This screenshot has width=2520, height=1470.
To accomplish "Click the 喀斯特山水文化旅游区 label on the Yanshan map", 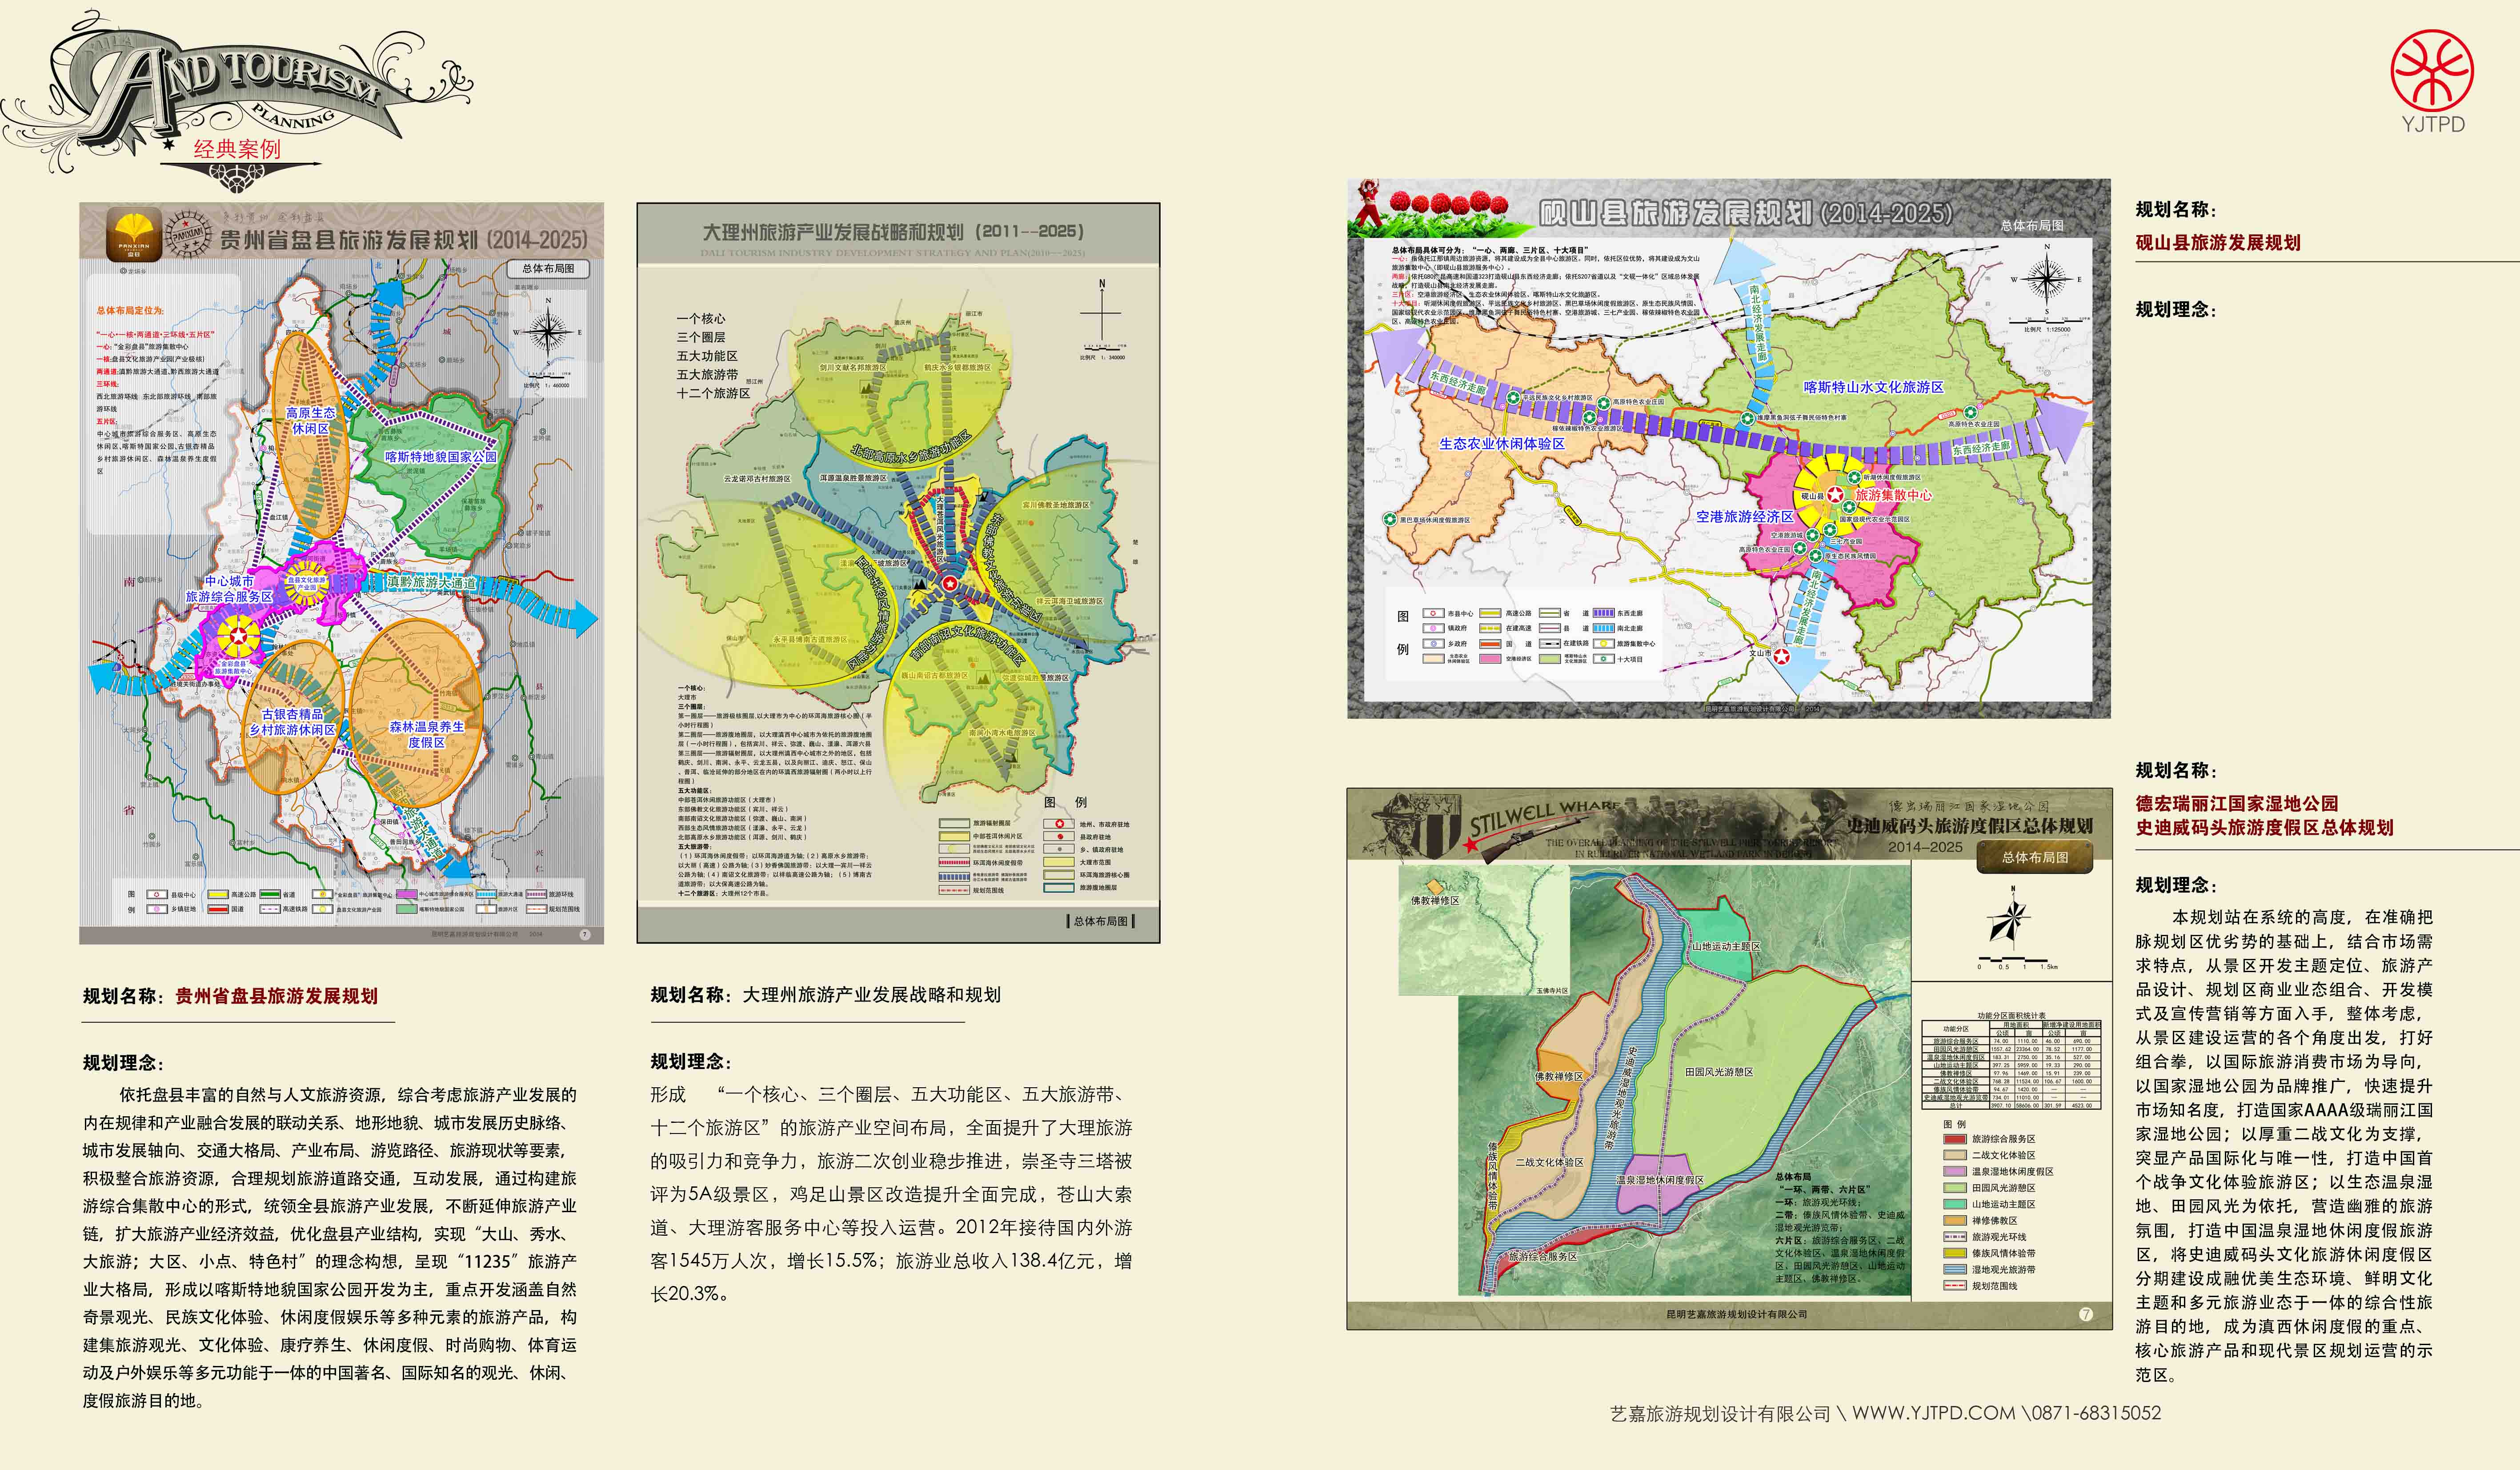I will pos(1873,387).
